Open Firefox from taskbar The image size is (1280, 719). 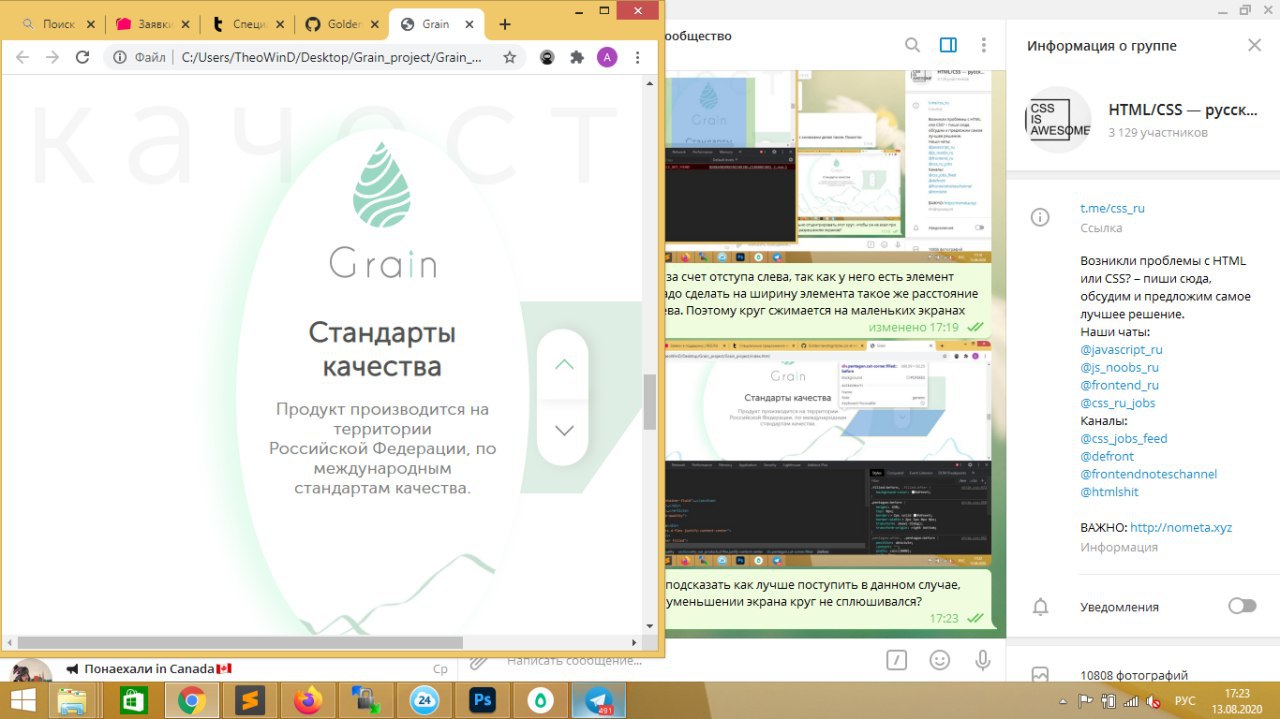pos(308,700)
